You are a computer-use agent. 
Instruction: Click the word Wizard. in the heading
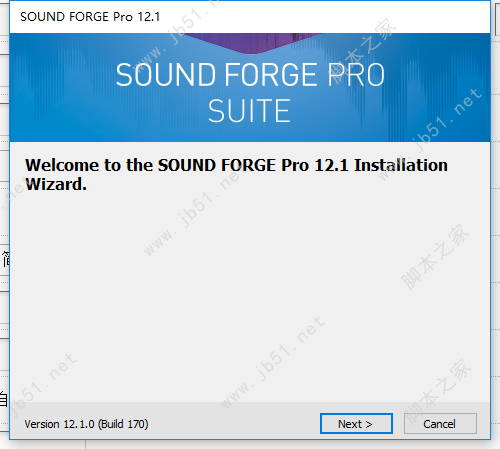pyautogui.click(x=56, y=184)
